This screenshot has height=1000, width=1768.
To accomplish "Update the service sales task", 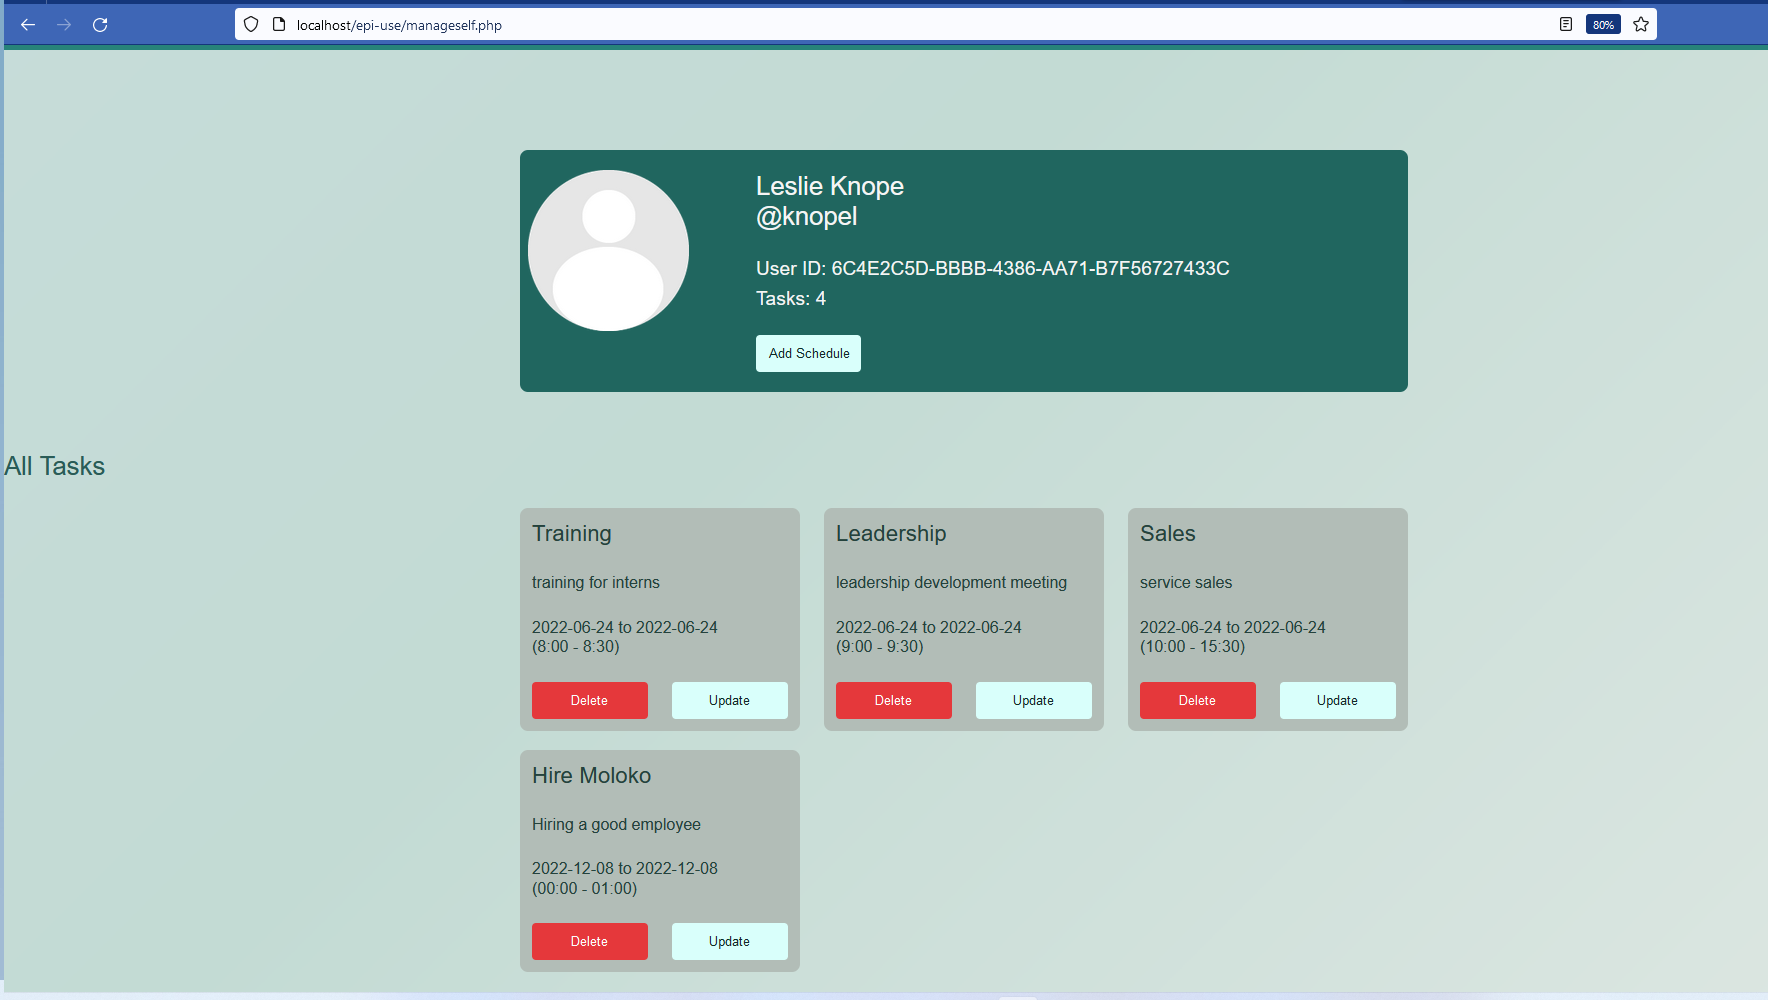I will [1337, 700].
